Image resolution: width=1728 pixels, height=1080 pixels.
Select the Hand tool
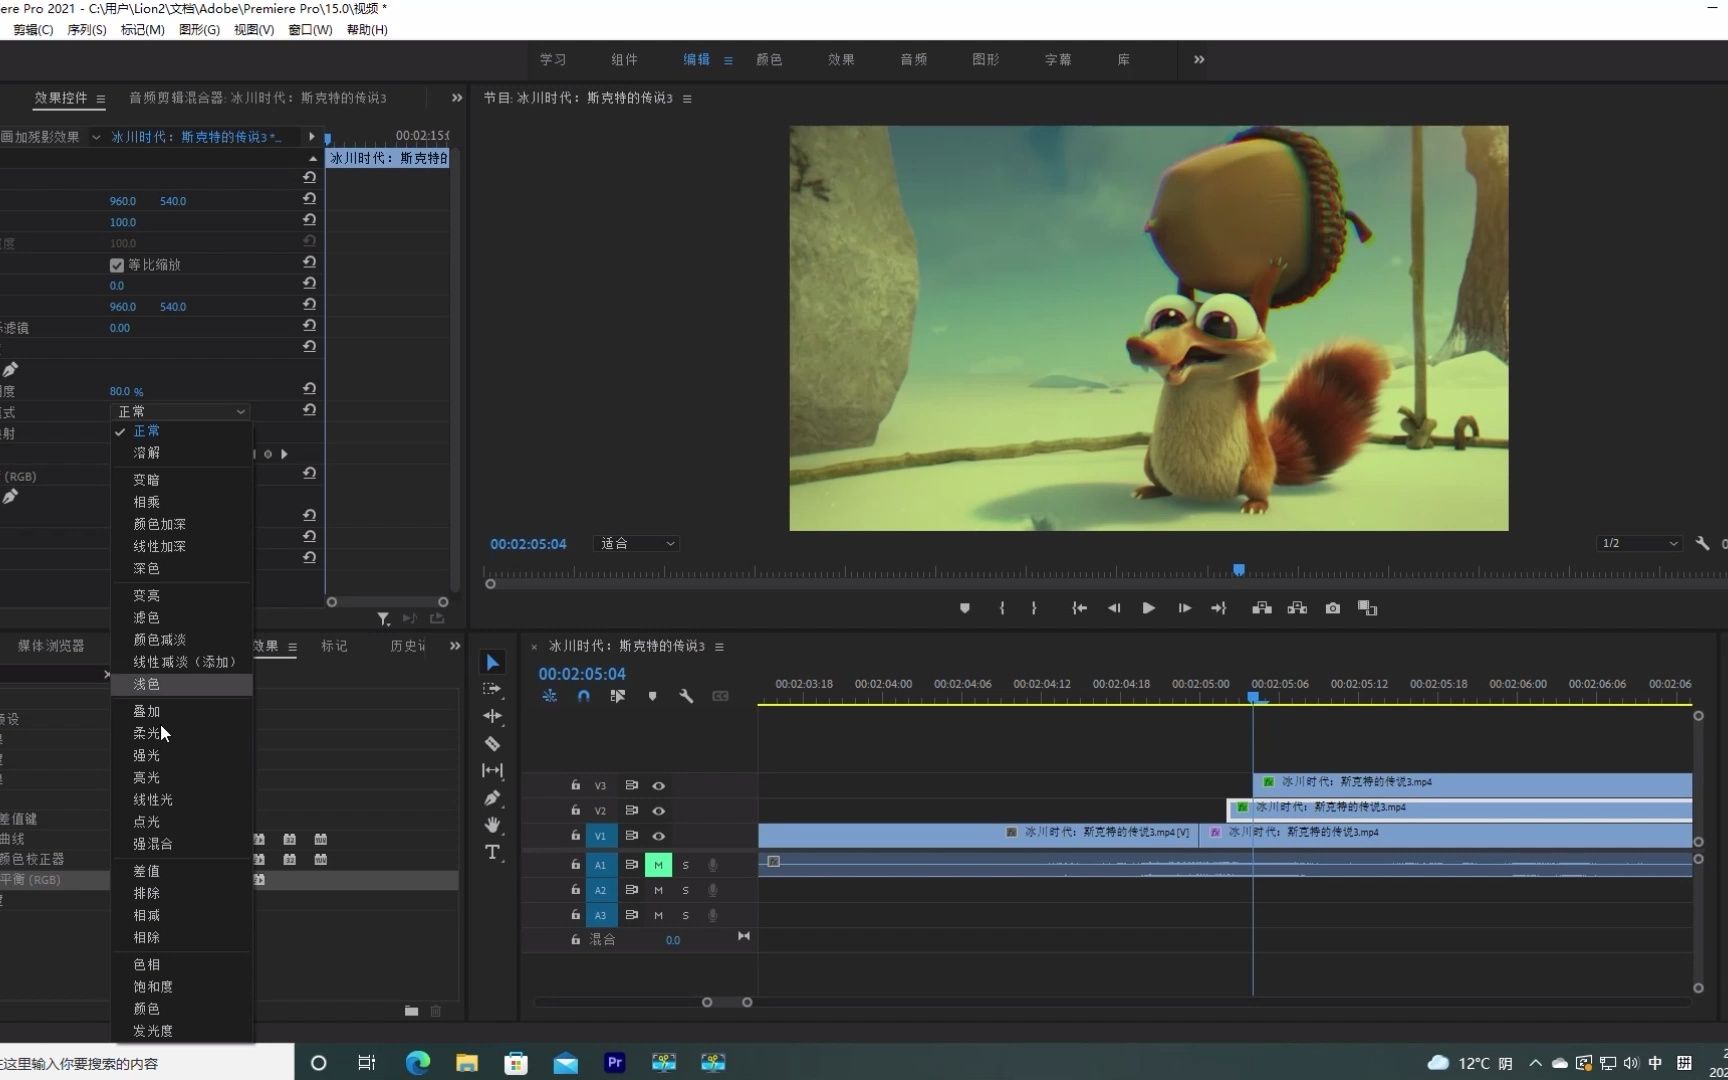click(492, 825)
